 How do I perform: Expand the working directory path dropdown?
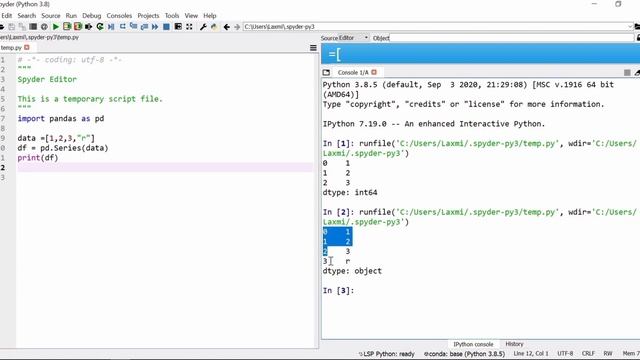click(631, 27)
